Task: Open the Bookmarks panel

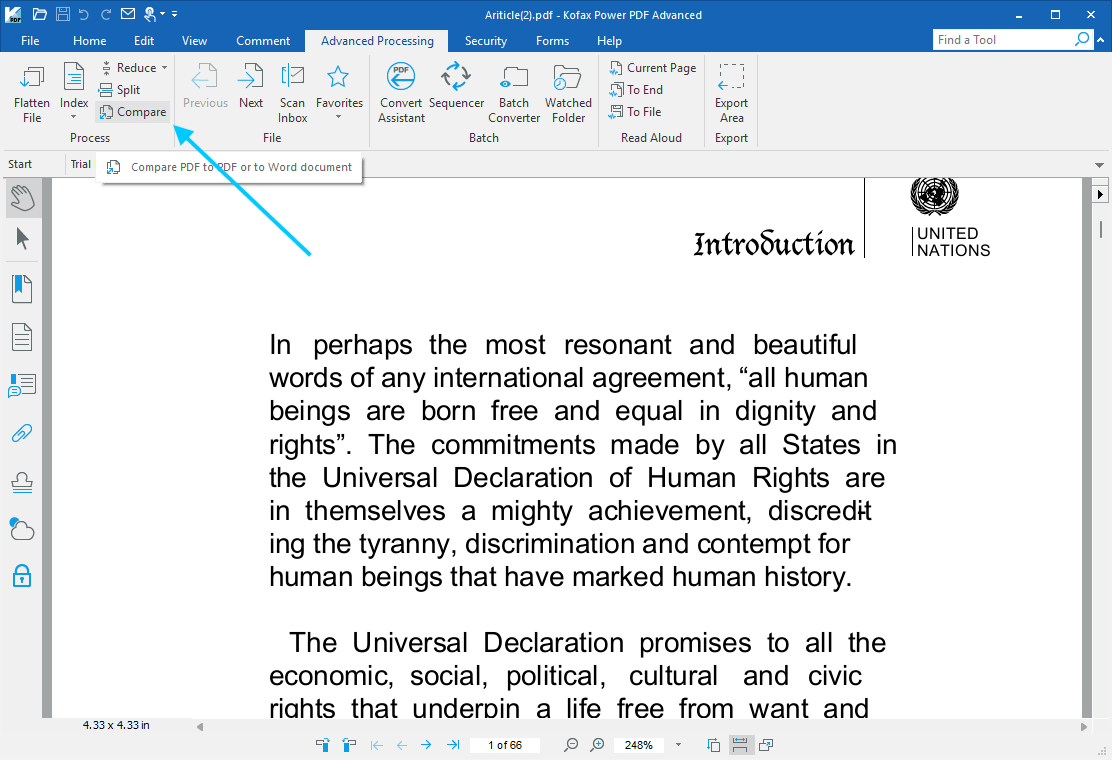Action: click(x=22, y=288)
